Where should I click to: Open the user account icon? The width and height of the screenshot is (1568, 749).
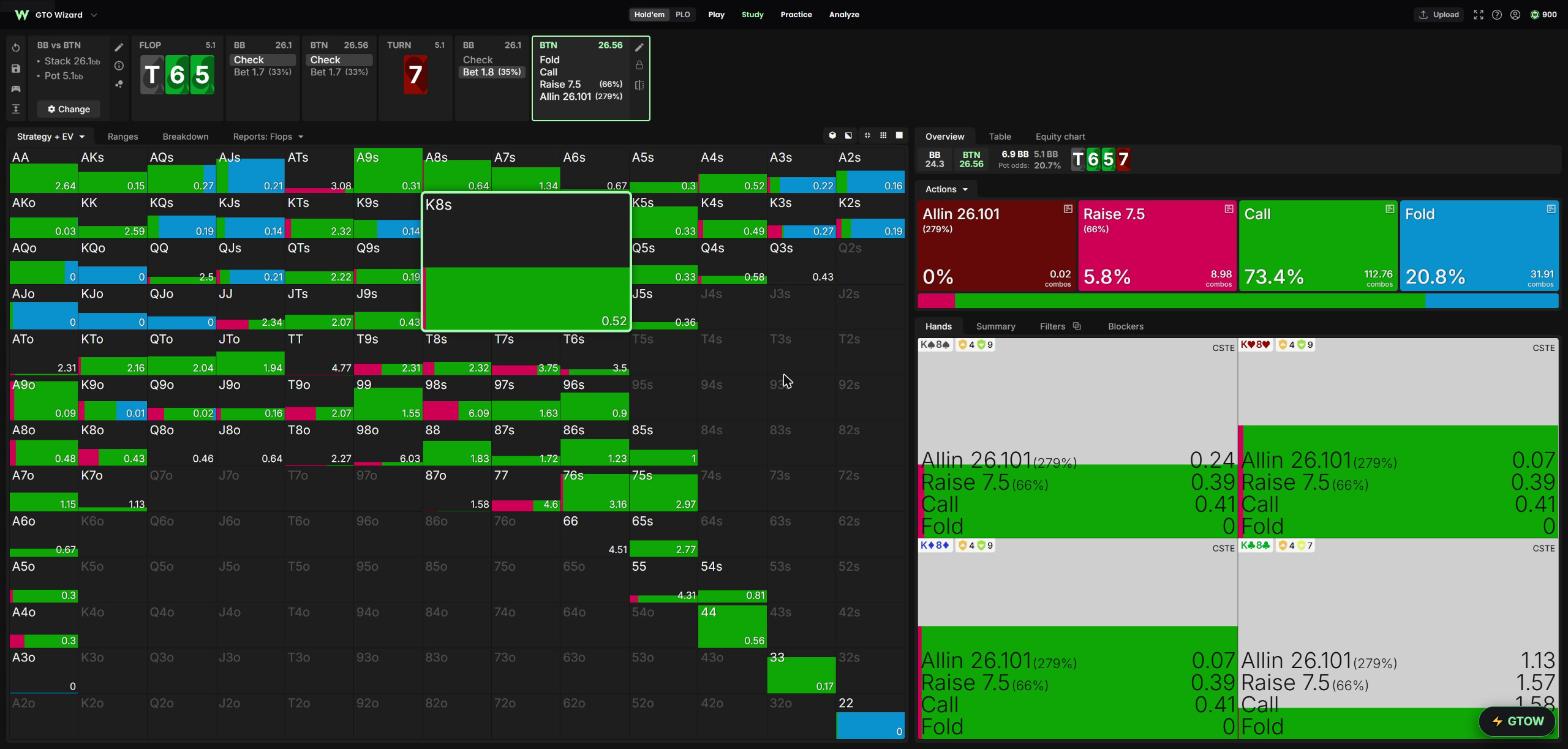(x=1515, y=15)
